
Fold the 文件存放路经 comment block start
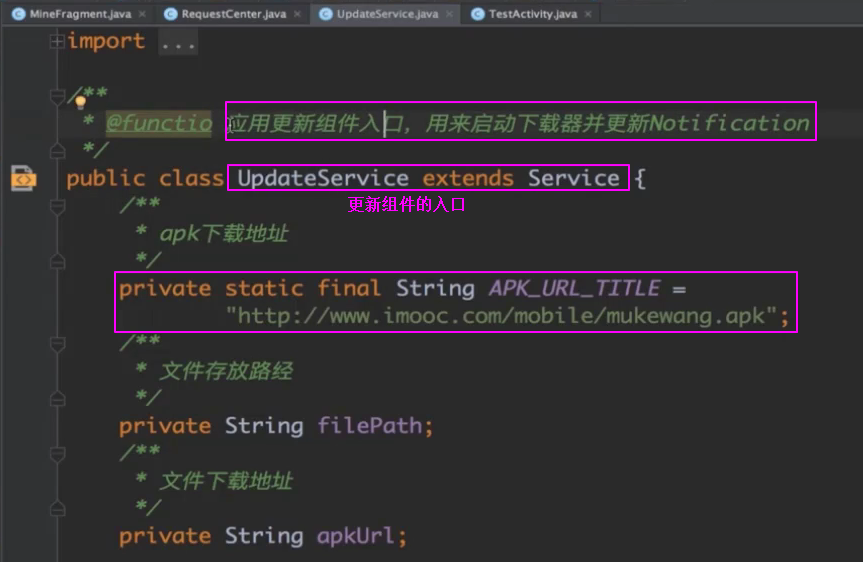click(57, 344)
